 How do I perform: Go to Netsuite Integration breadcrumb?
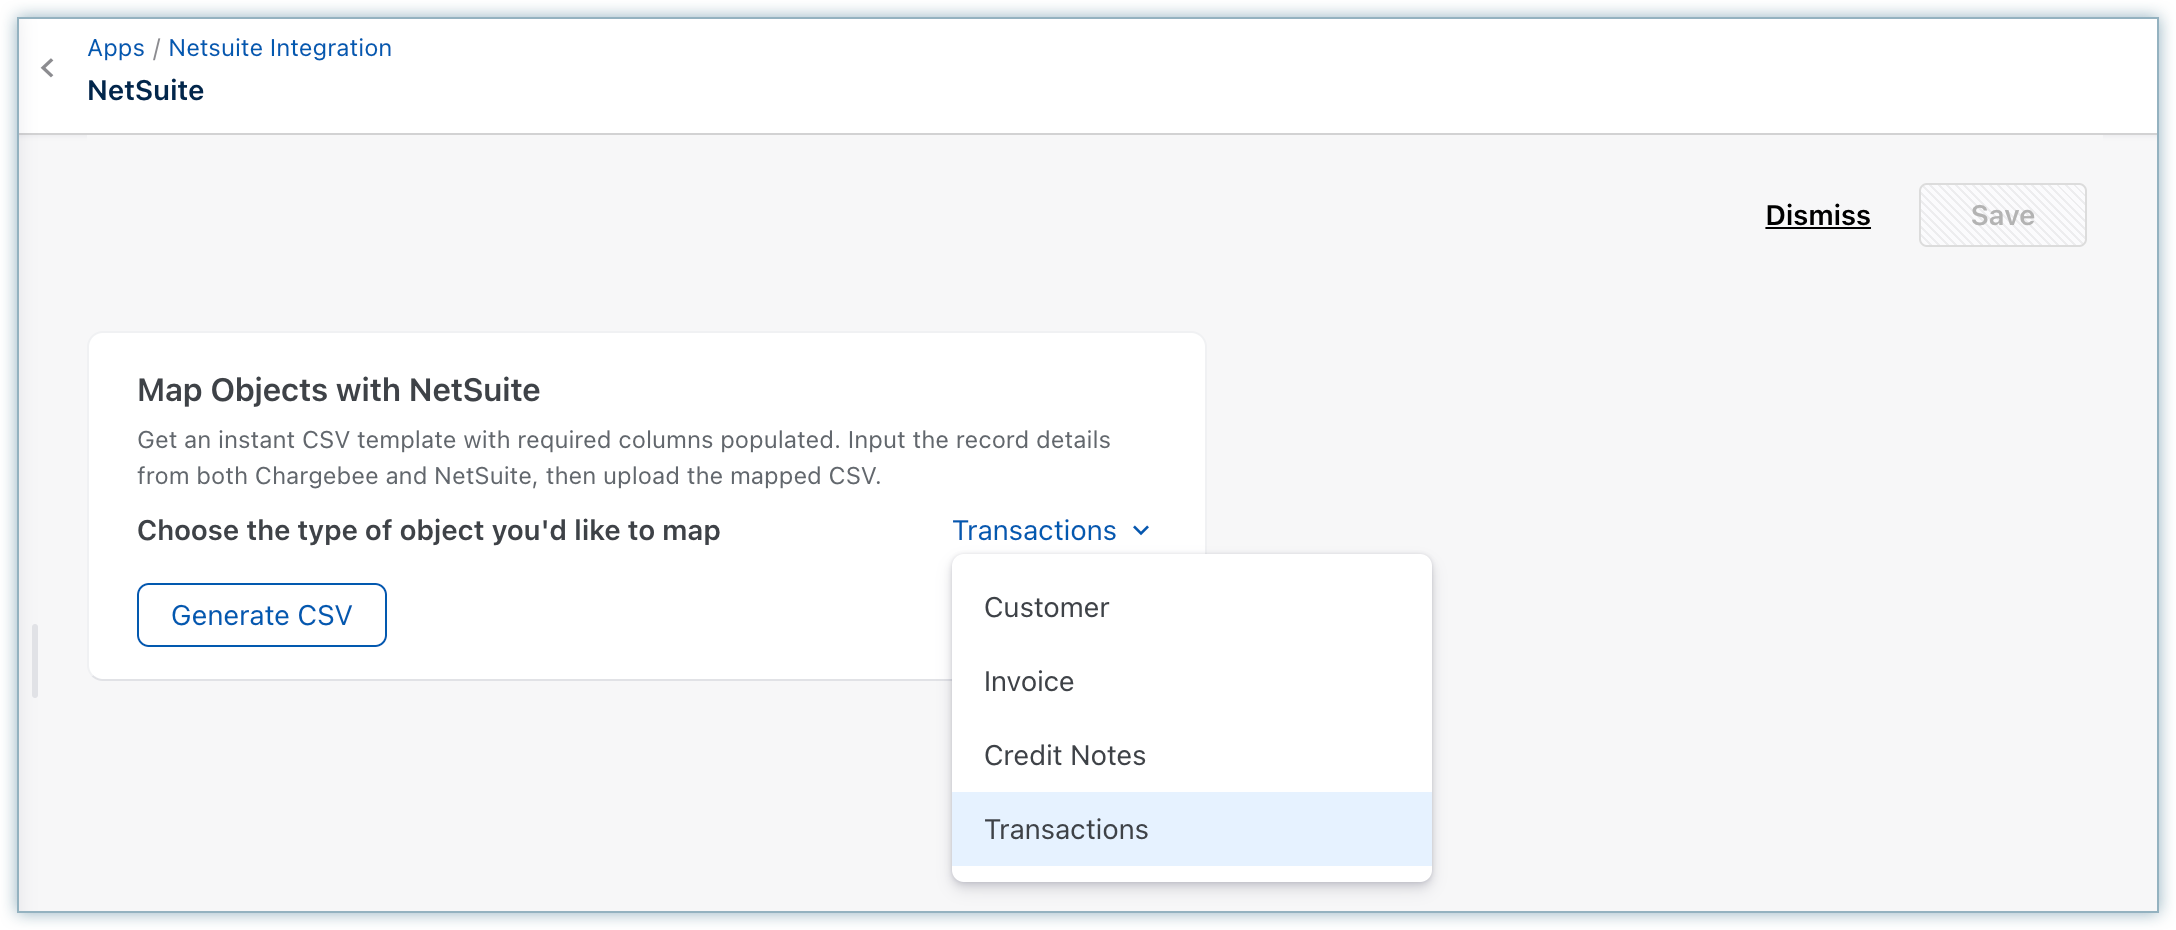pos(280,48)
